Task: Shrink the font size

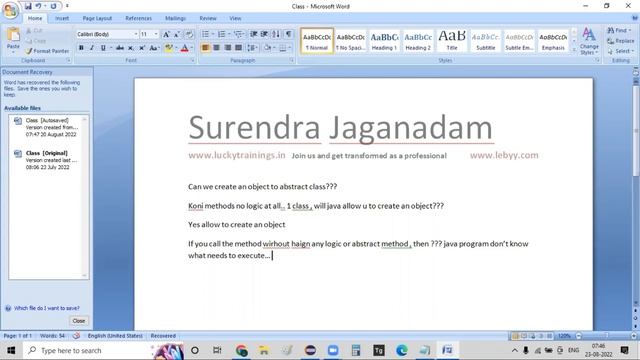Action: coord(177,34)
